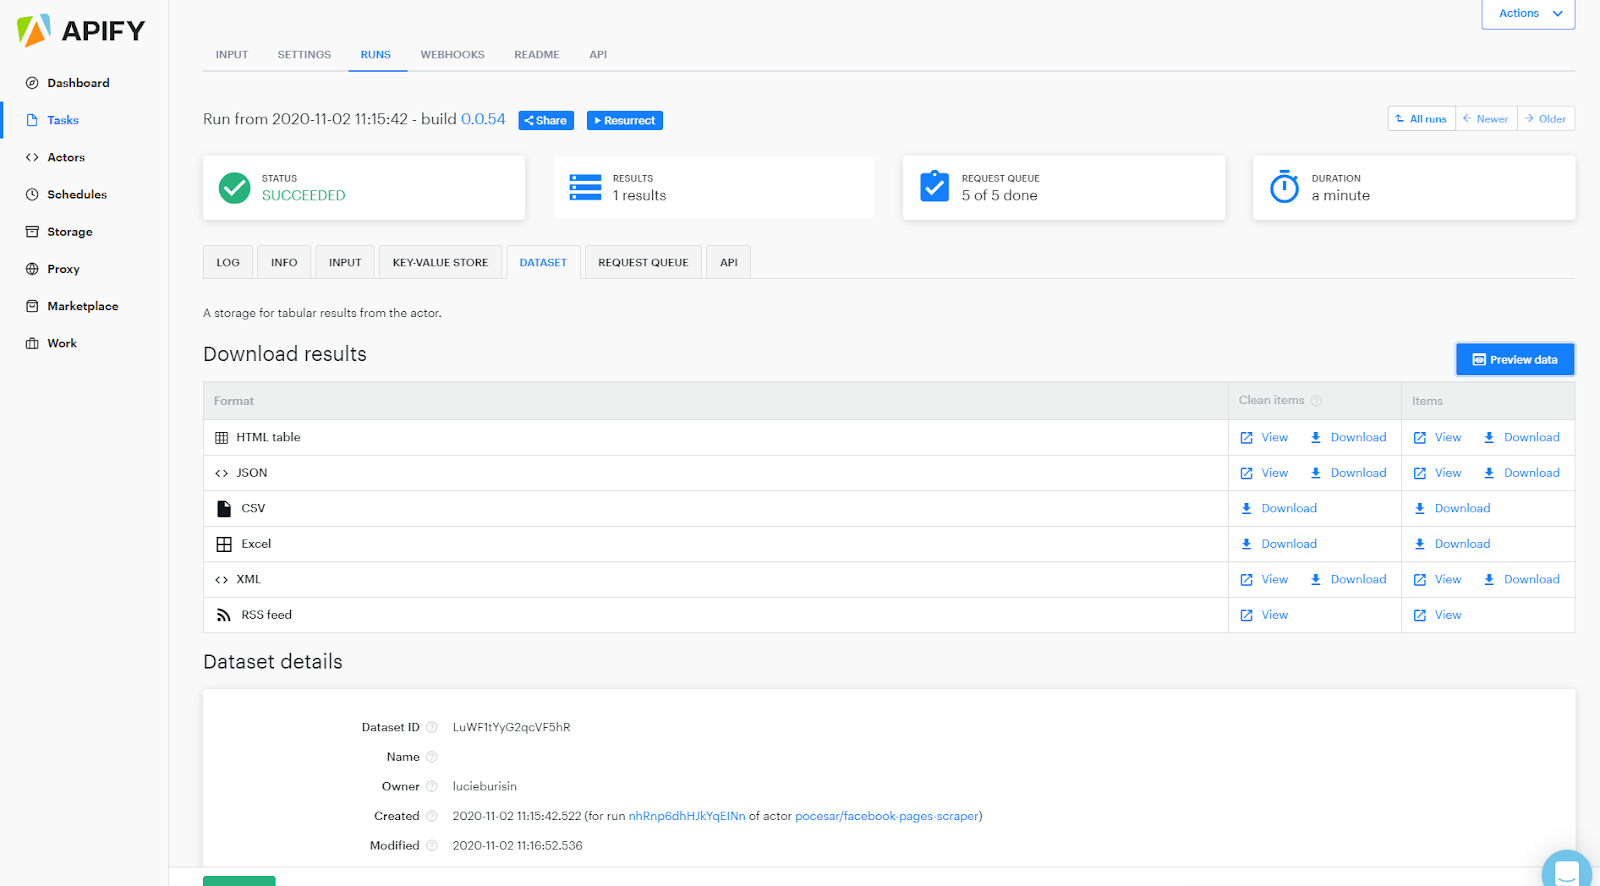Download all items as Excel
This screenshot has height=886, width=1600.
pyautogui.click(x=1452, y=544)
